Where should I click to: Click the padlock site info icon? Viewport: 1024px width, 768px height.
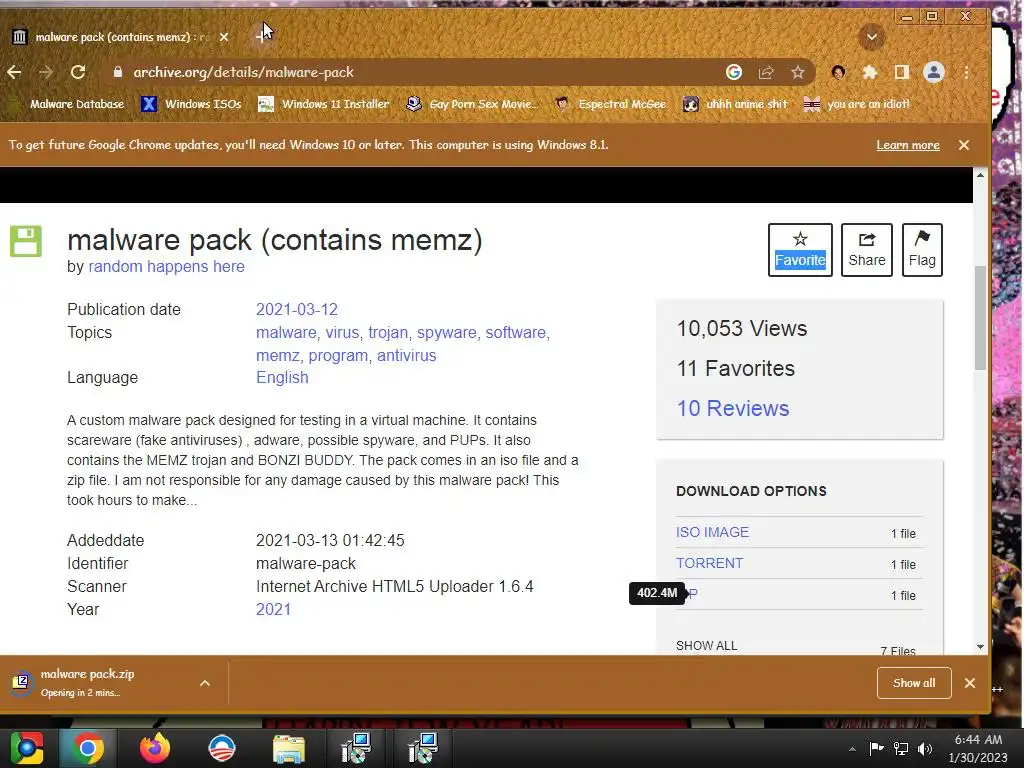(x=118, y=72)
